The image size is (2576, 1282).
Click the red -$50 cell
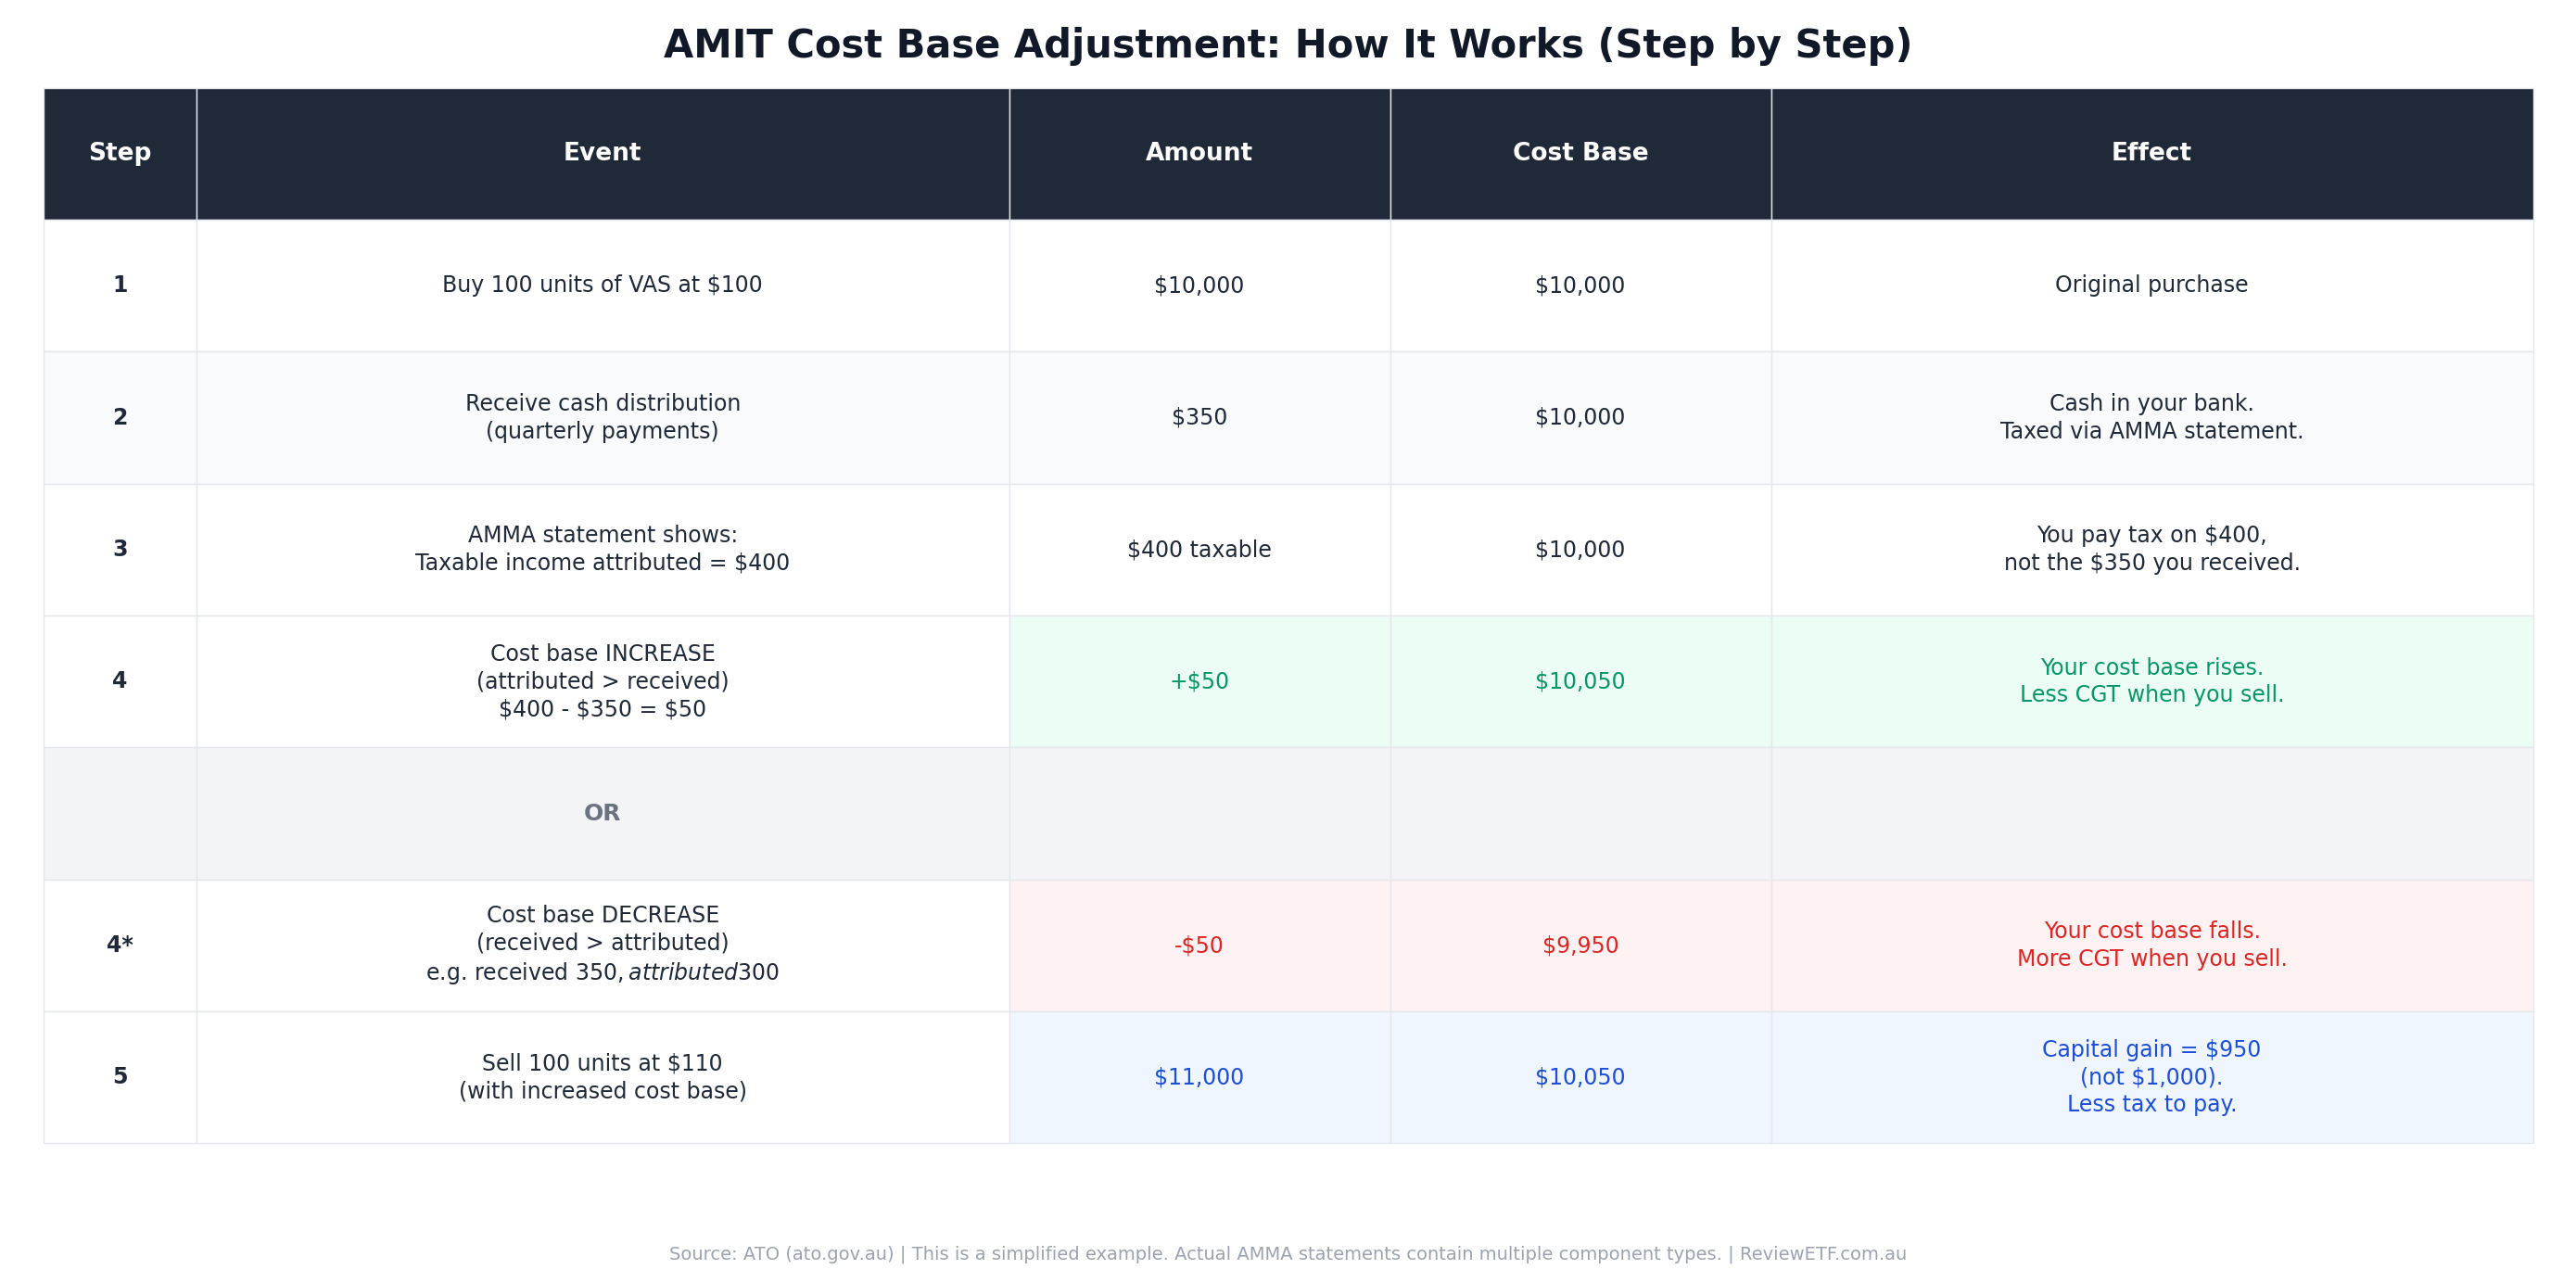[x=1198, y=945]
